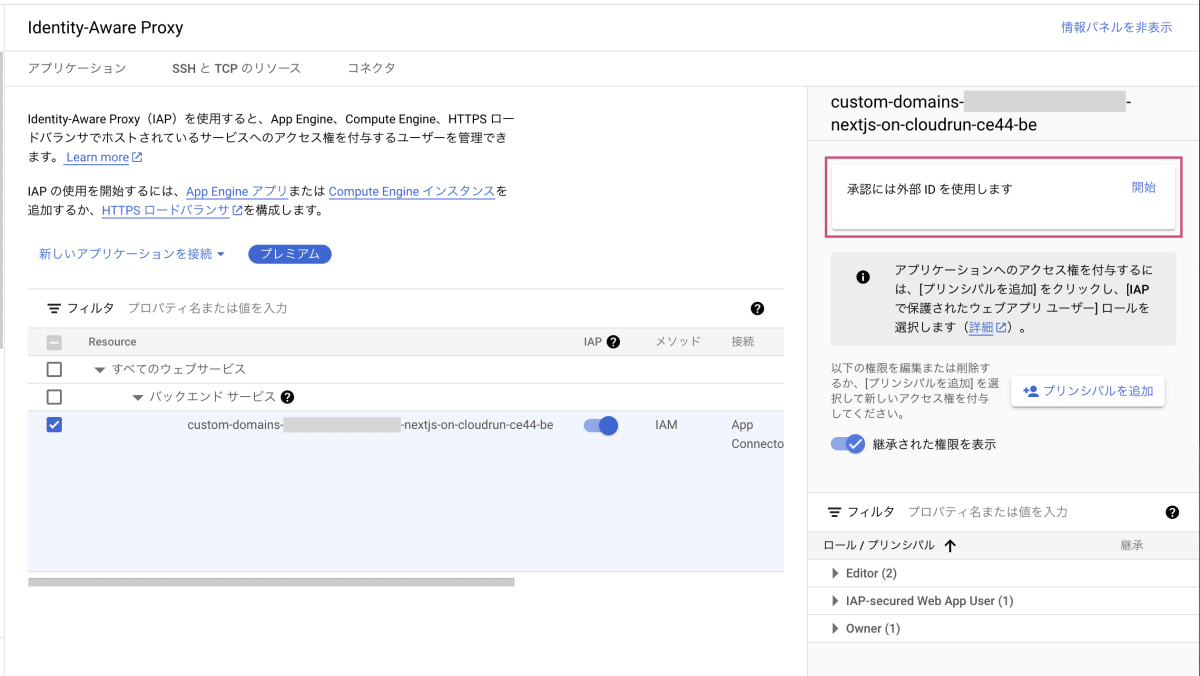
Task: Click 情報パネルを非表示 link
Action: coord(1116,27)
